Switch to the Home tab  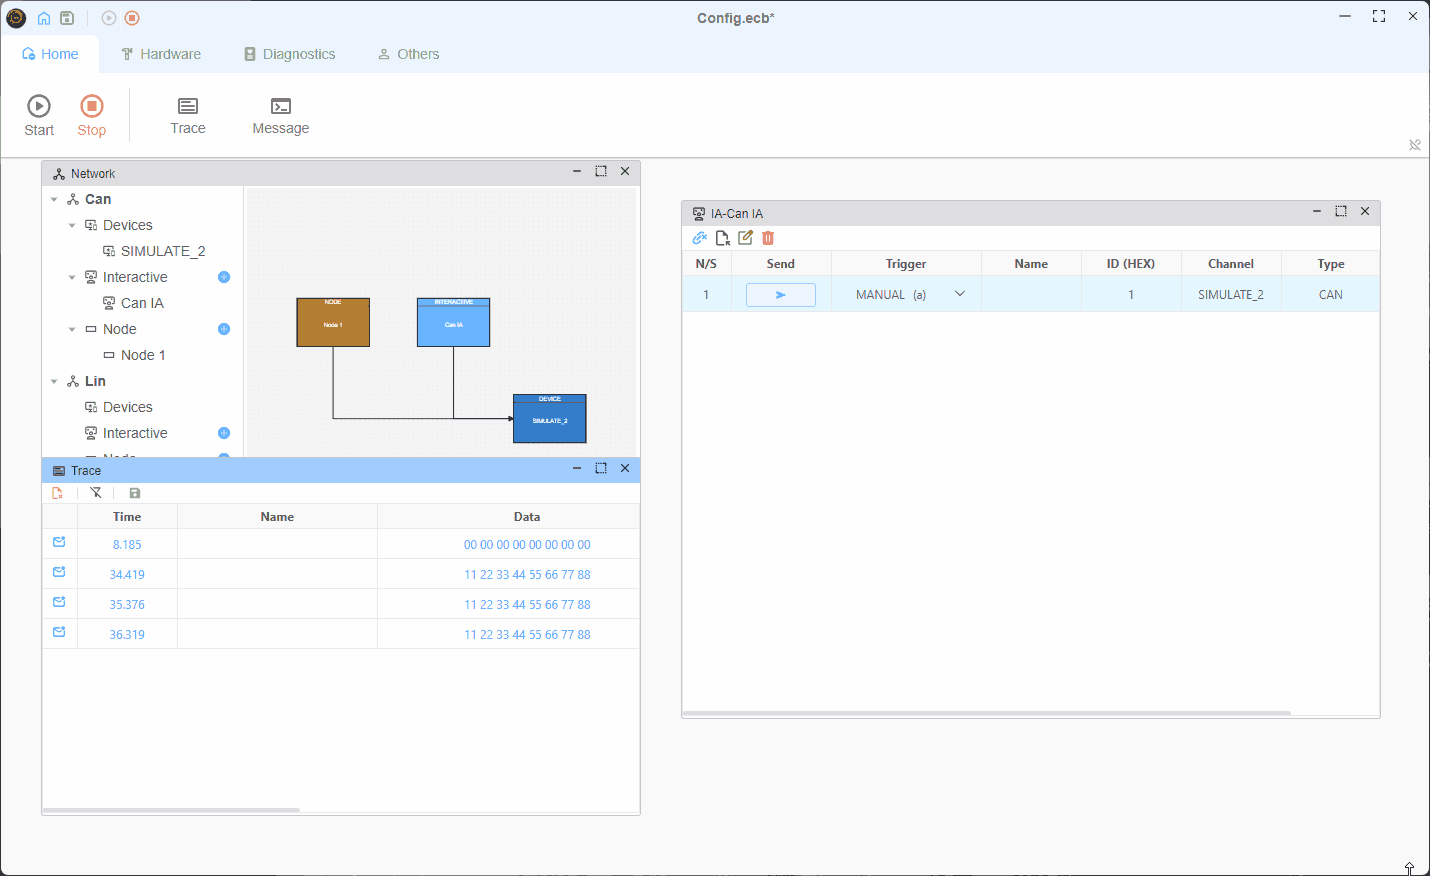(x=50, y=54)
